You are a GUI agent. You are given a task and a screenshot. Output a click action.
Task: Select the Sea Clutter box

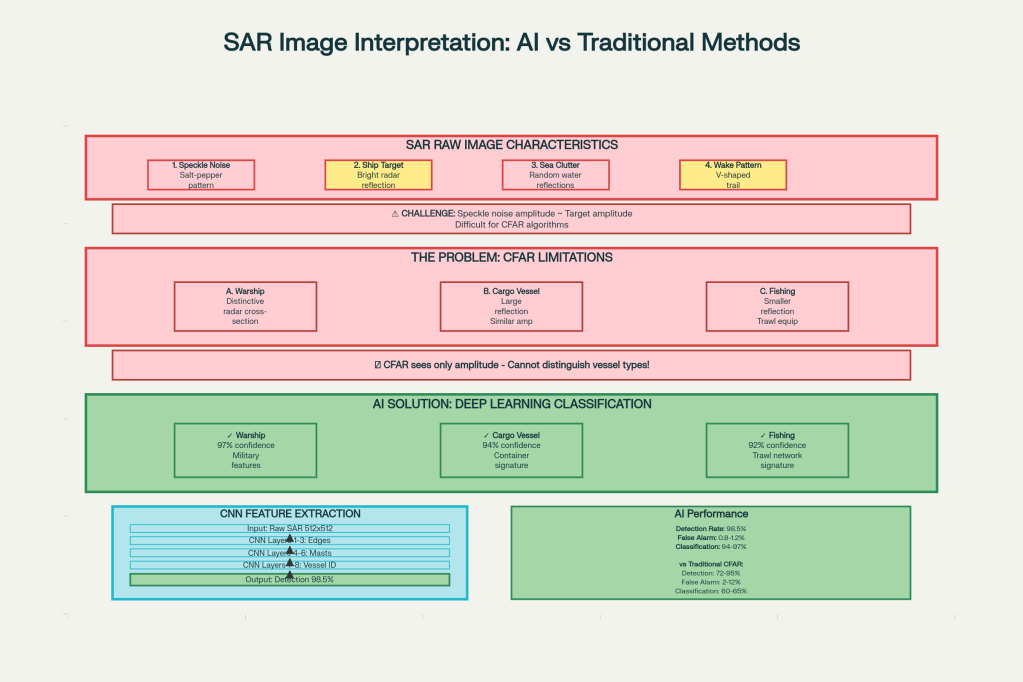click(555, 175)
